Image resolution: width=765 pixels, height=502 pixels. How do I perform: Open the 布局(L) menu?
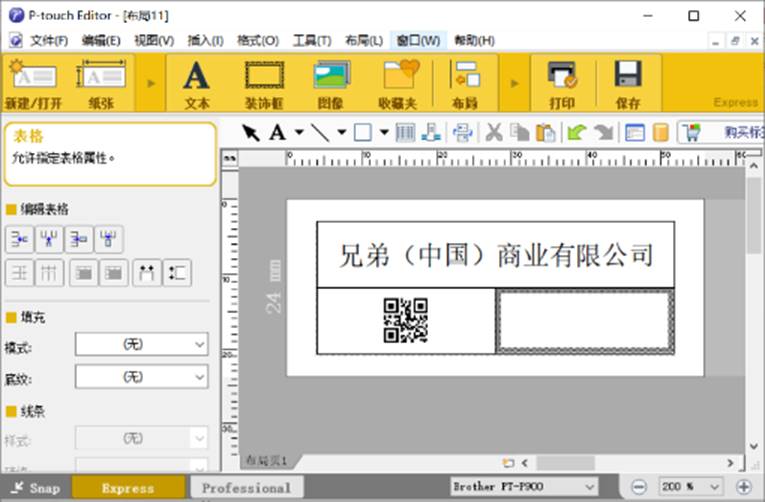364,40
